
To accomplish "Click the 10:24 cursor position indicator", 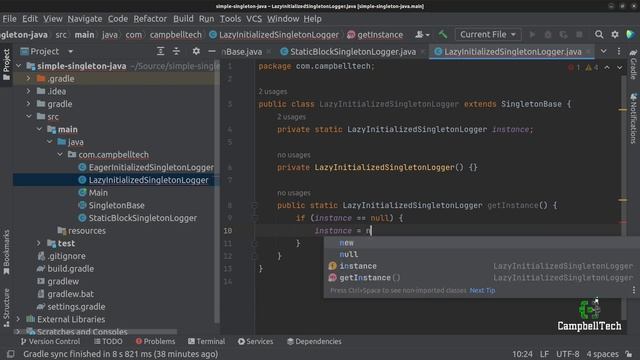I will [522, 354].
